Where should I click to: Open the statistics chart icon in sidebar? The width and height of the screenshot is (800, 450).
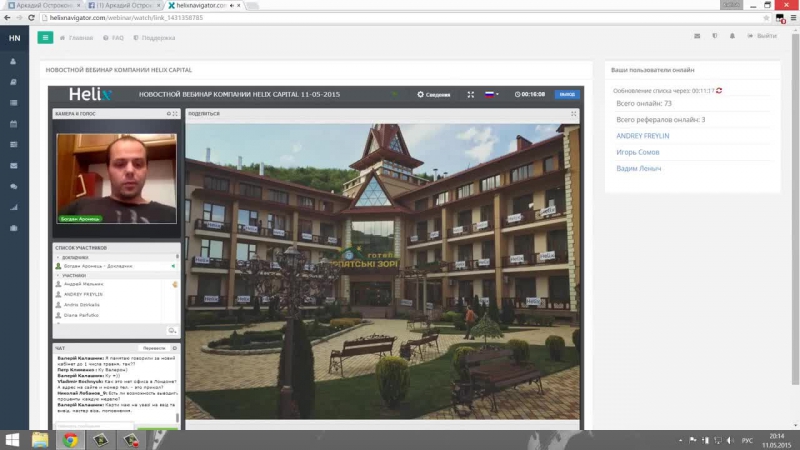tap(14, 208)
